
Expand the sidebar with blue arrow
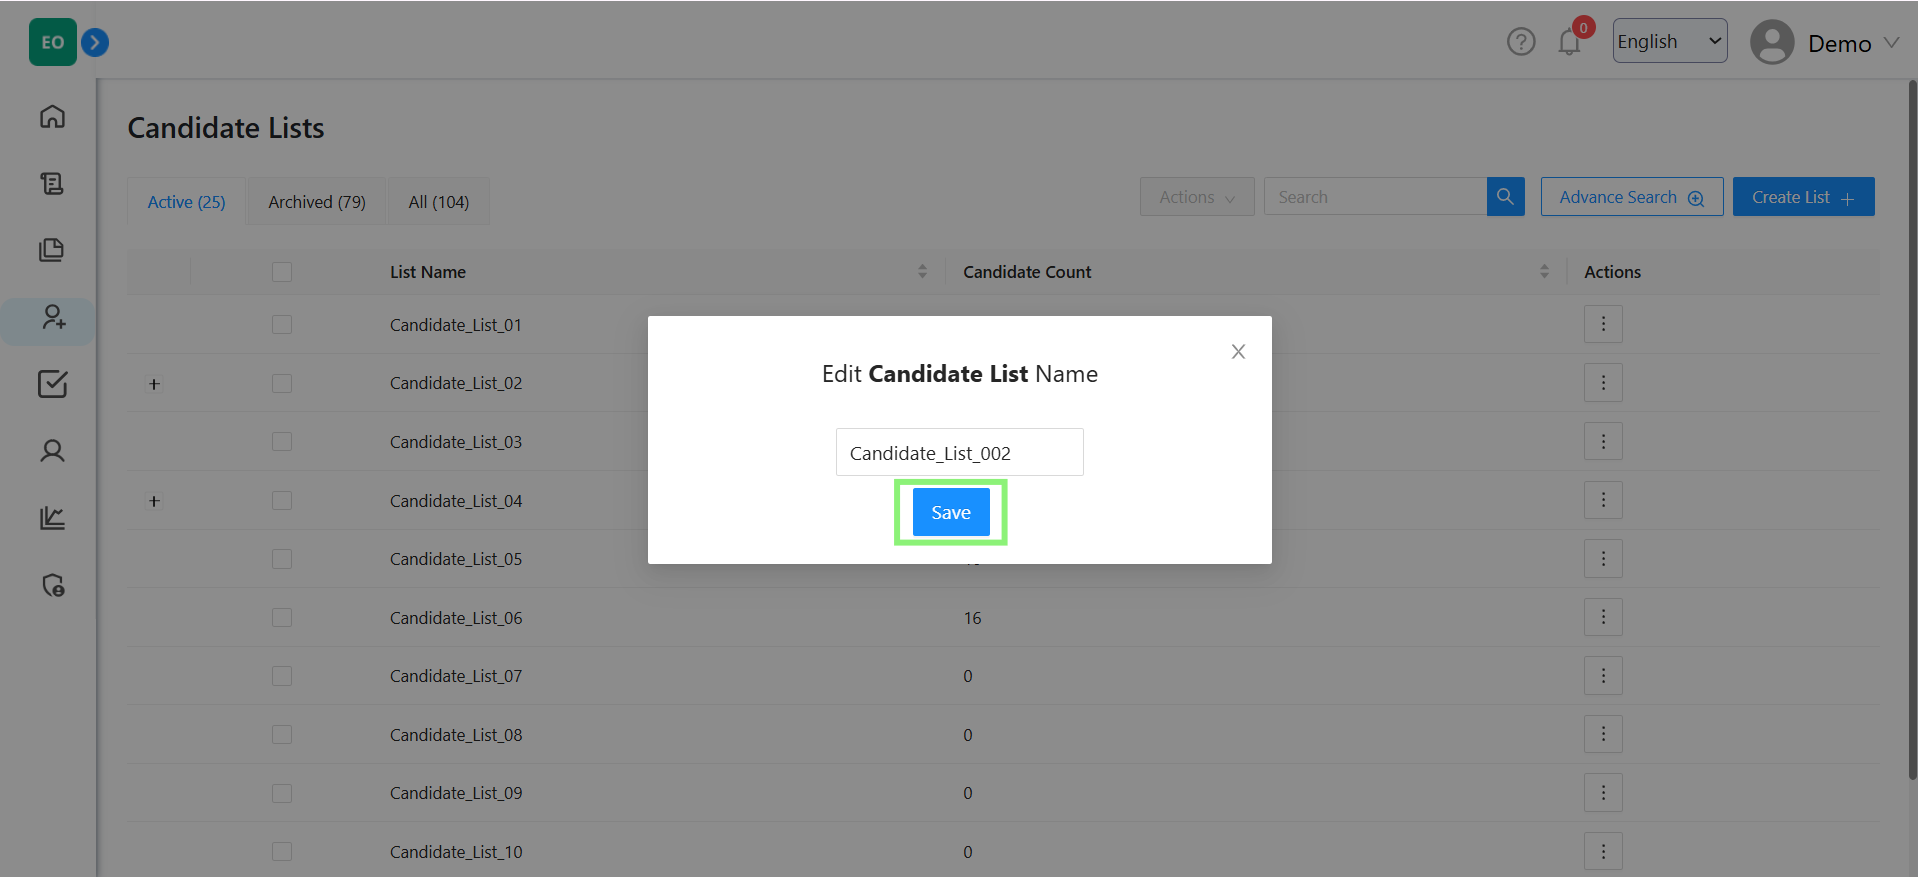(x=95, y=42)
